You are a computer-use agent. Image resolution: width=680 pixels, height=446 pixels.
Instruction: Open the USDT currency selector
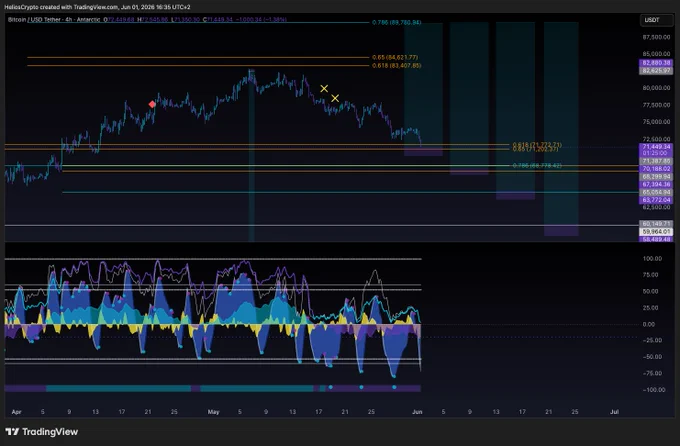click(x=656, y=20)
